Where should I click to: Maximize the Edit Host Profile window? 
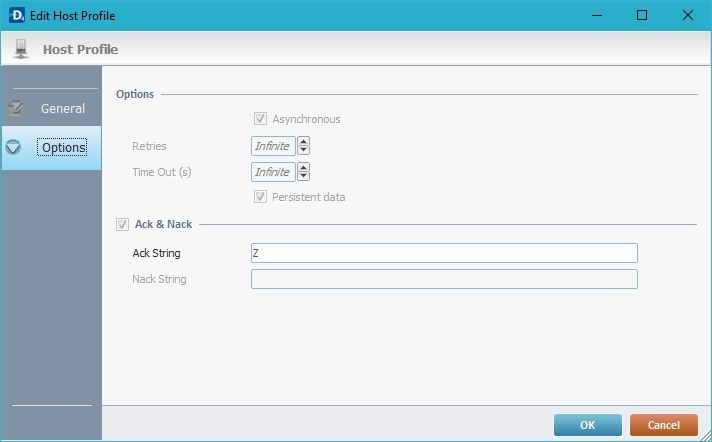tap(642, 15)
